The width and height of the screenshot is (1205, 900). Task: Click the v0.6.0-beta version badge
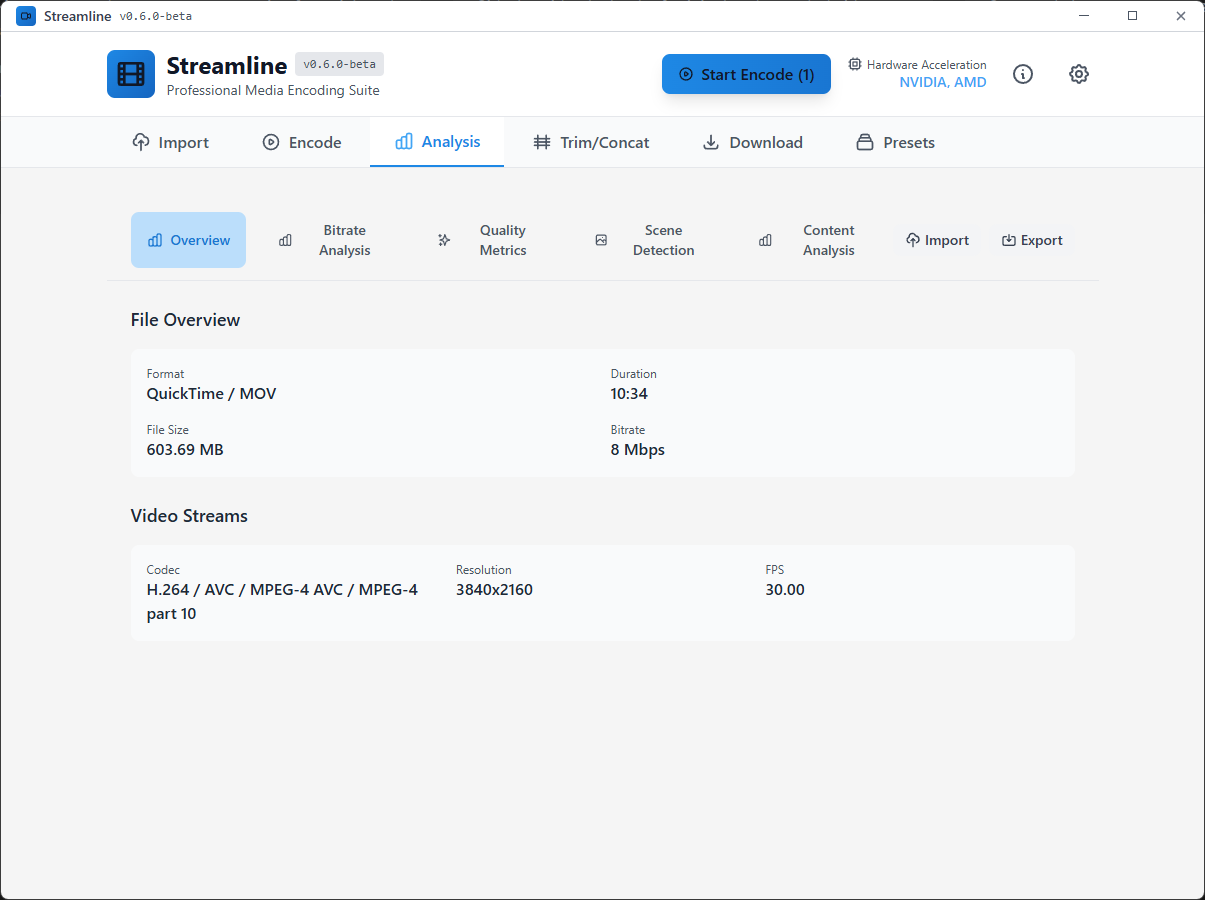(x=338, y=63)
